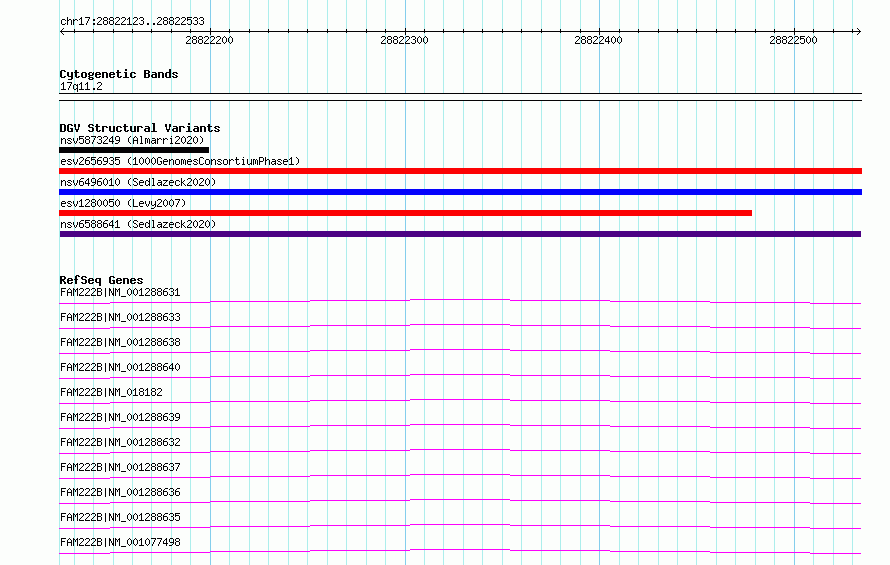
Task: Open the nsv6496010 (Sedlazeck2020) label
Action: 138,182
